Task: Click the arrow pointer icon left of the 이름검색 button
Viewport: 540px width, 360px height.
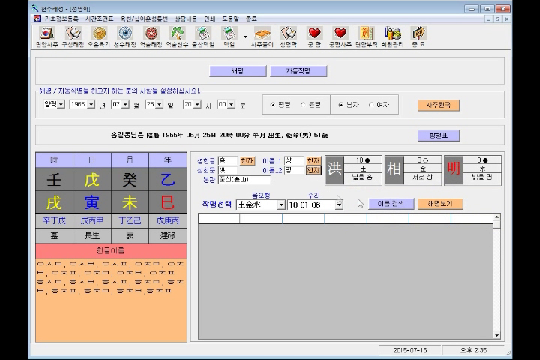Action: (x=361, y=204)
